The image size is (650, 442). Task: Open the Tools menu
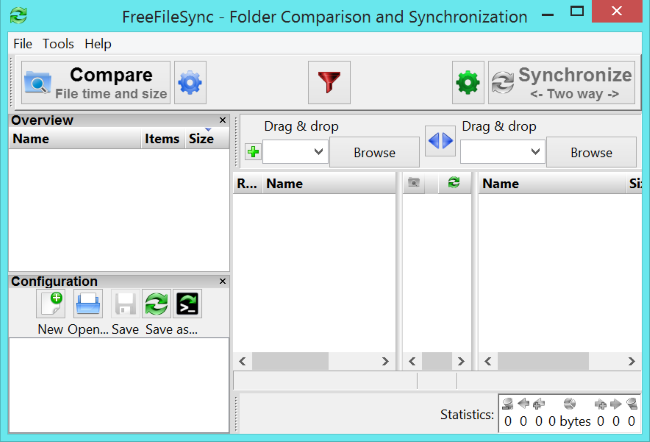(x=58, y=44)
